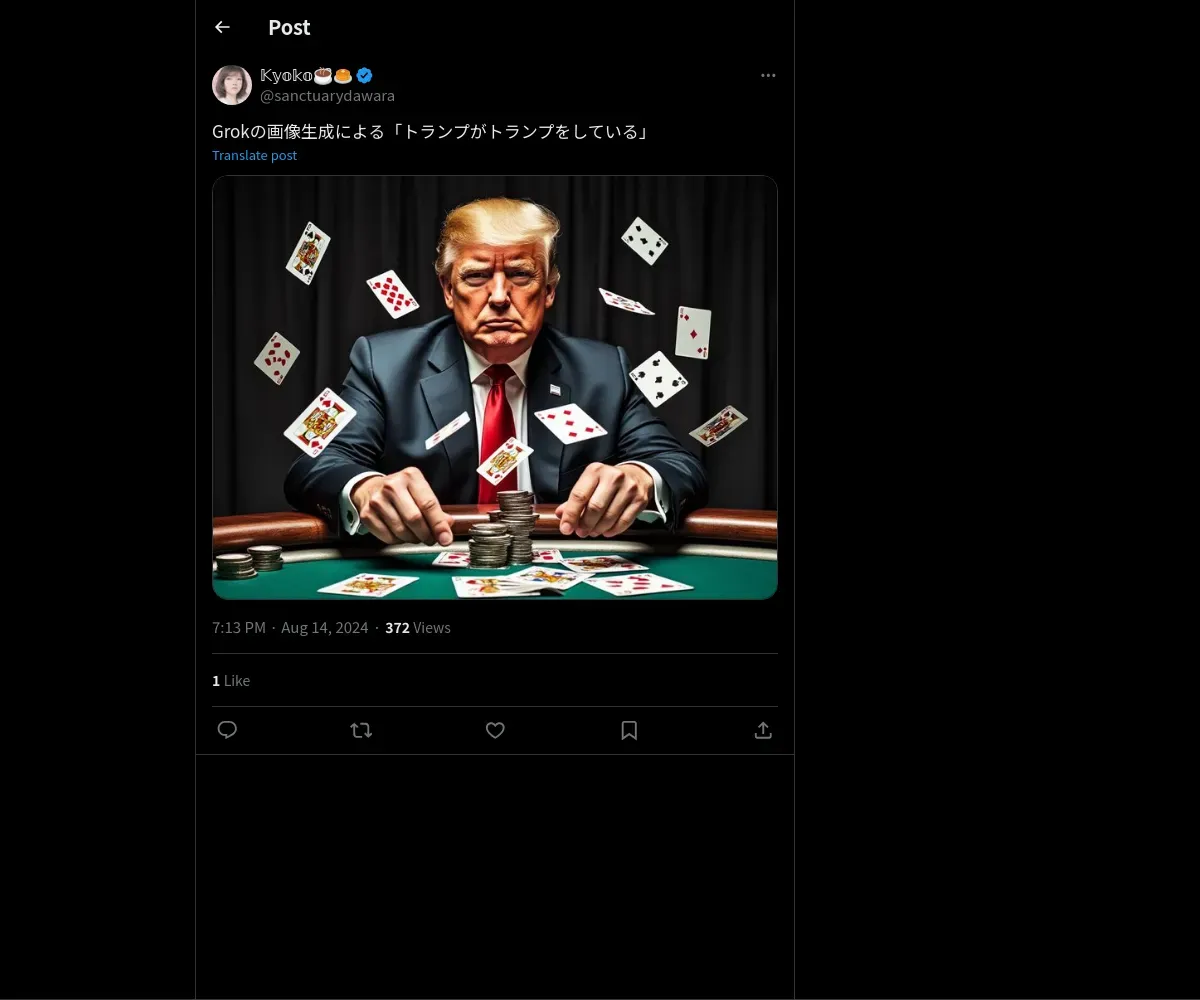1200x1000 pixels.
Task: Click the Post page heading
Action: pyautogui.click(x=289, y=28)
